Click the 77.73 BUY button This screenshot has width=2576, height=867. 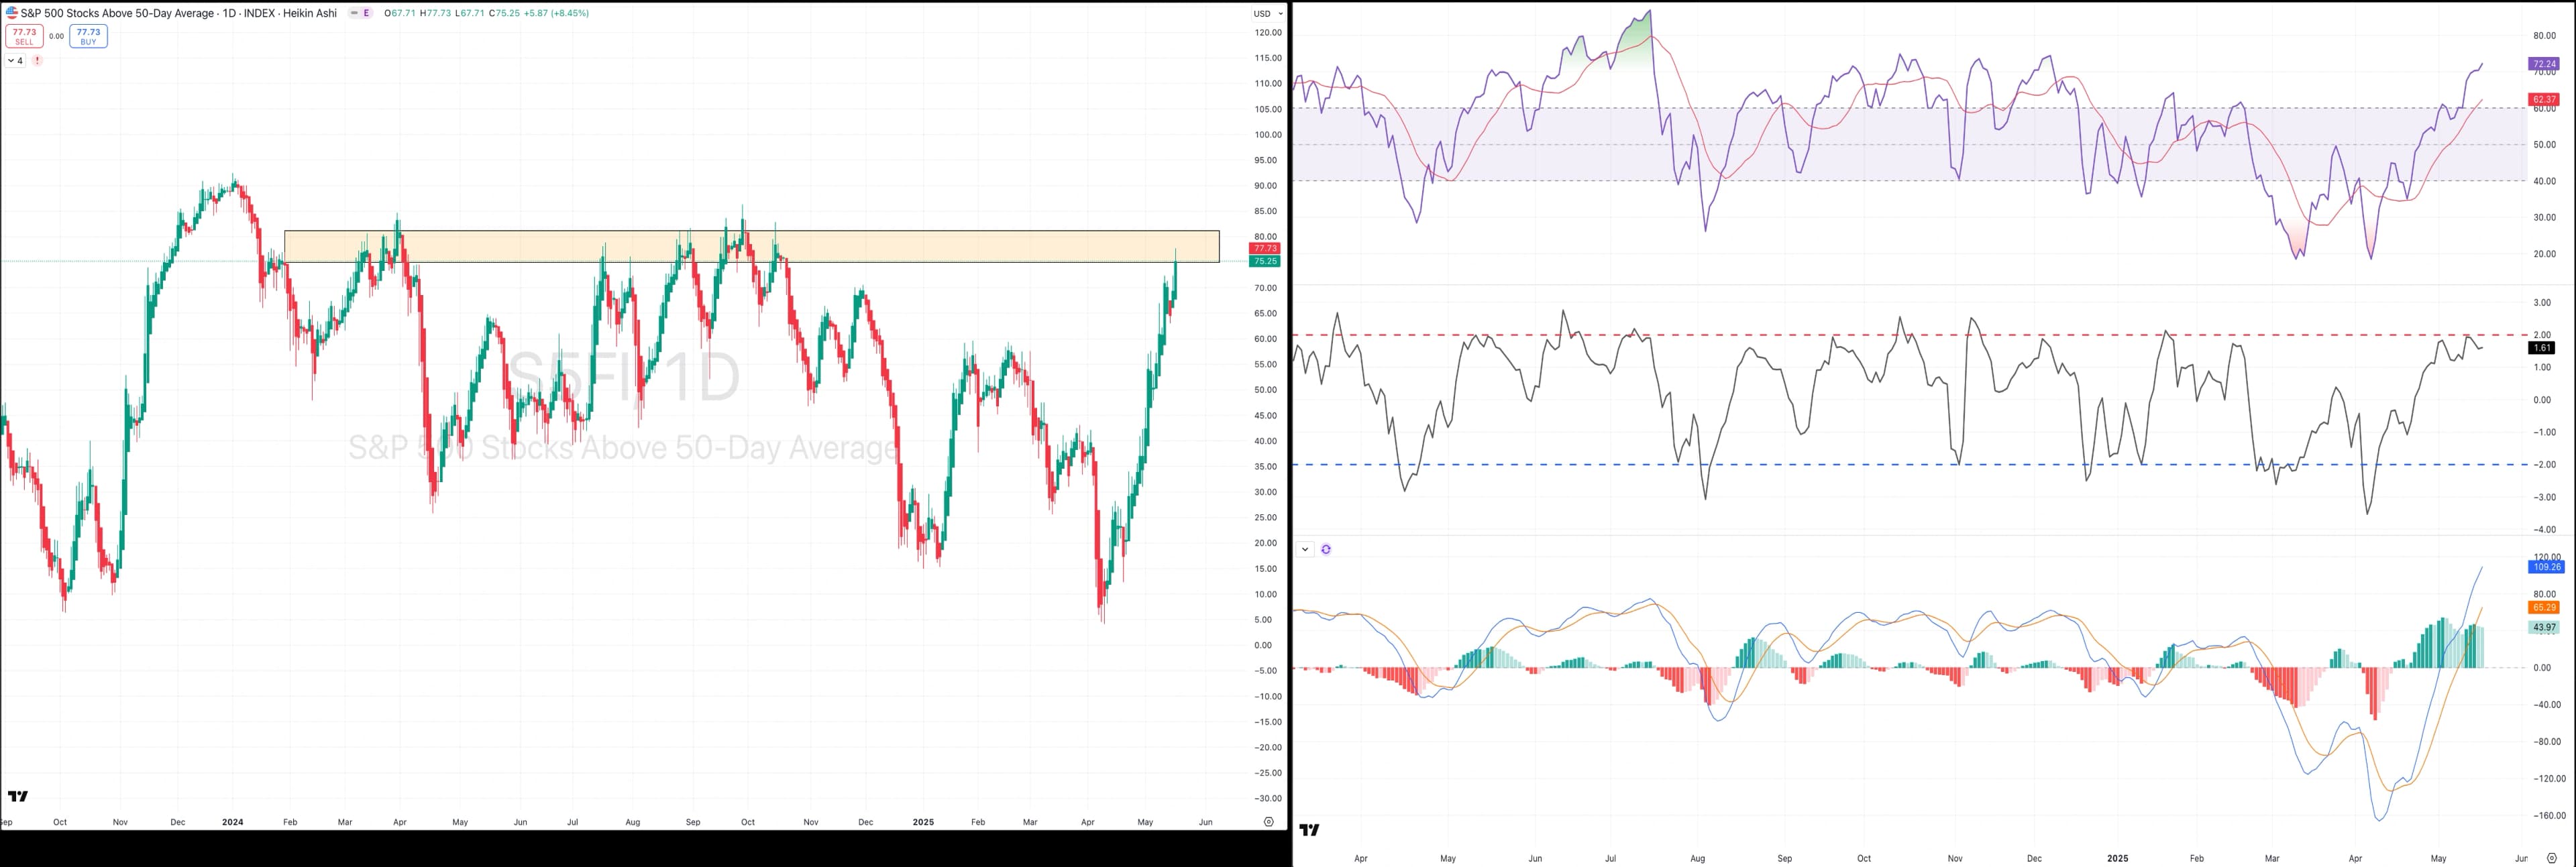coord(88,36)
